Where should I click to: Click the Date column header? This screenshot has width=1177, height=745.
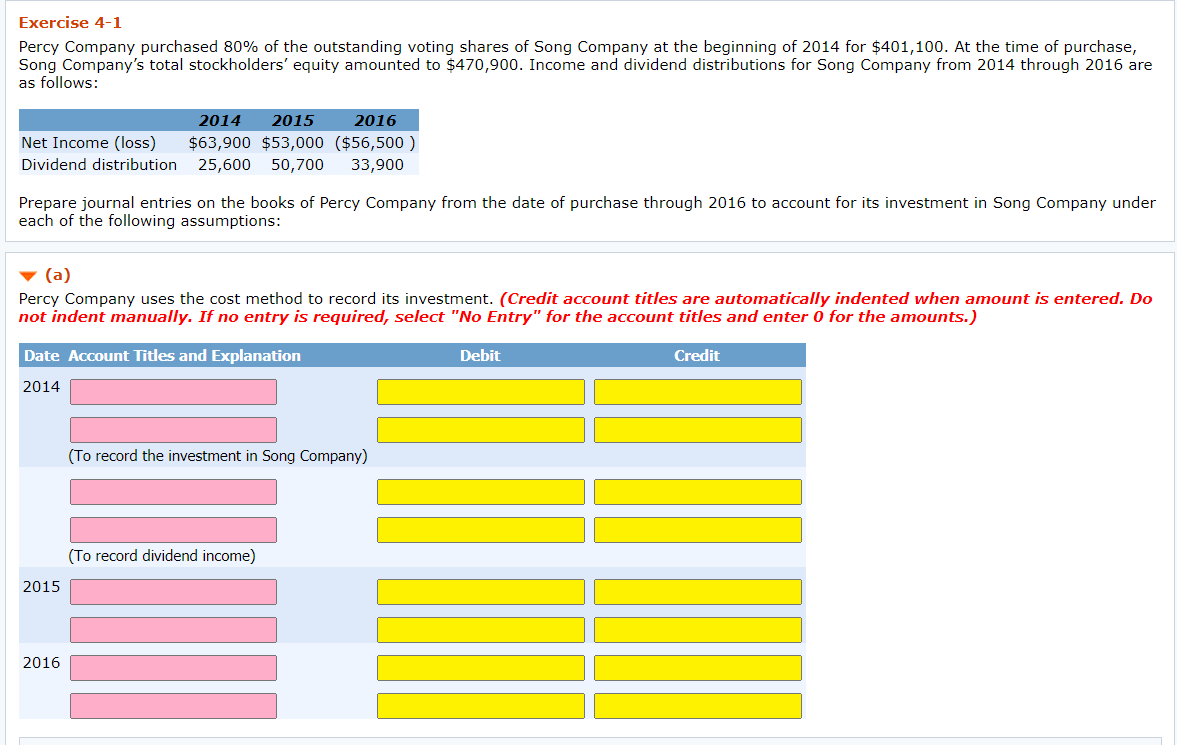click(x=41, y=355)
